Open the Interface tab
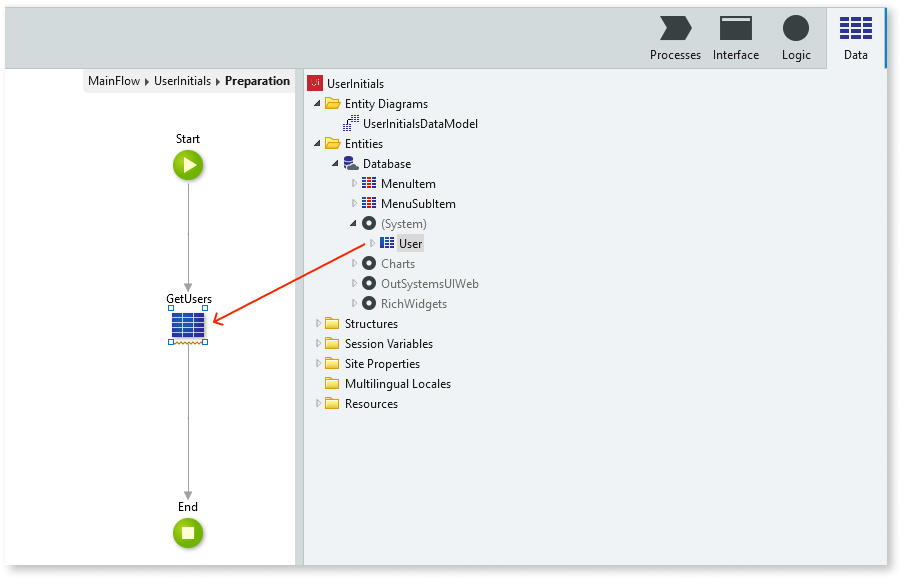Image resolution: width=902 pixels, height=580 pixels. coord(736,38)
